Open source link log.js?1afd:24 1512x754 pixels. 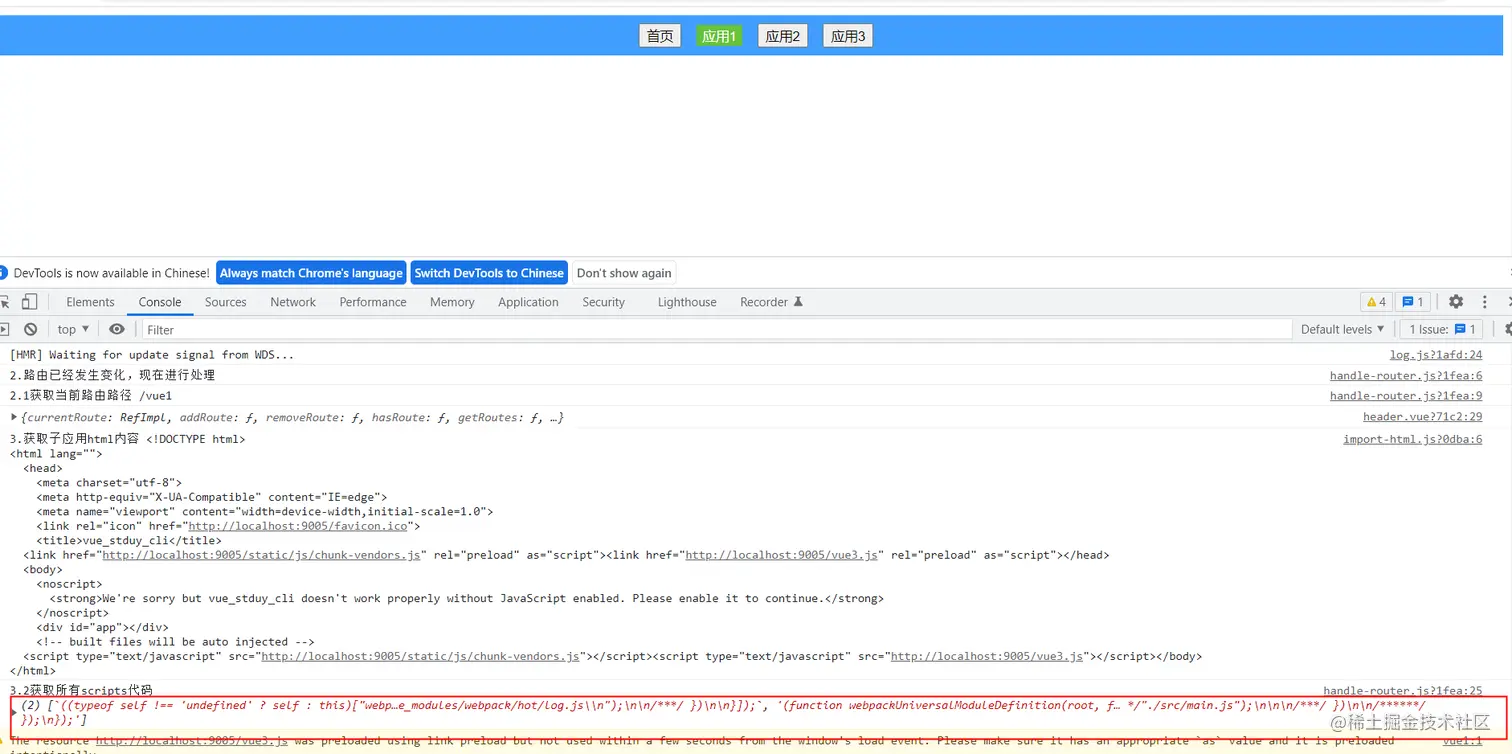1436,355
